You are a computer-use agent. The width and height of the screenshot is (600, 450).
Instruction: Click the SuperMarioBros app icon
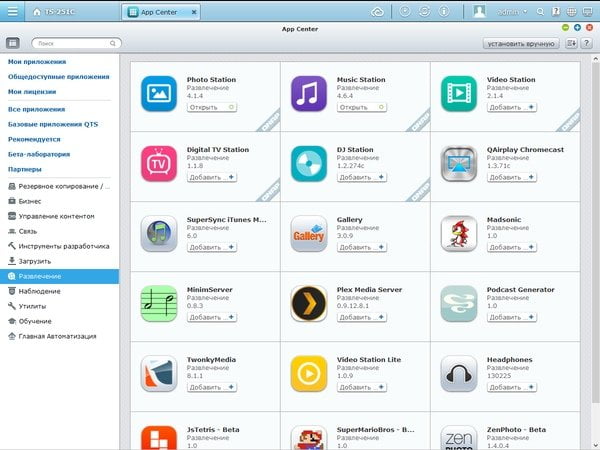309,438
